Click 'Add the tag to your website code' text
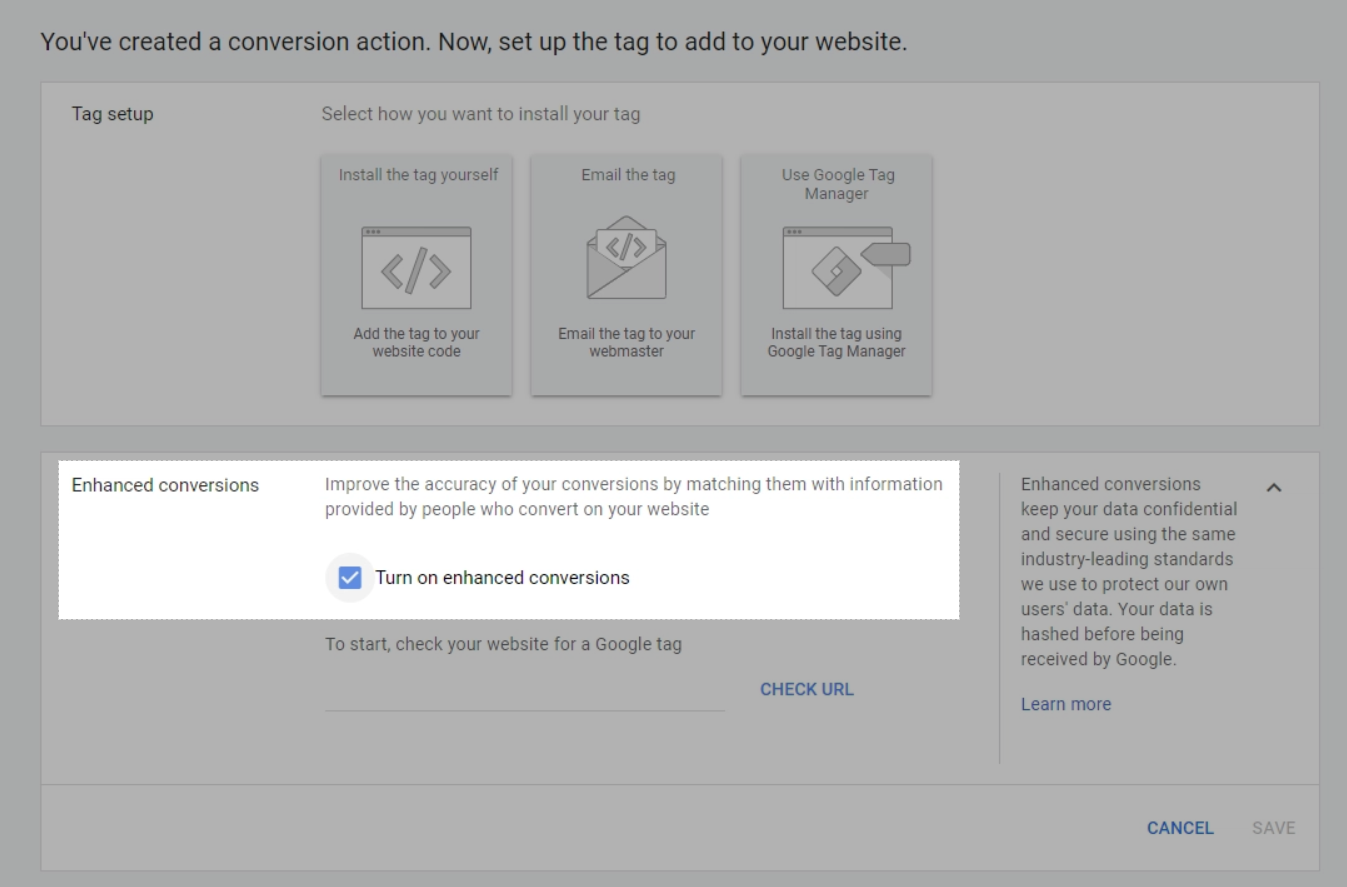Image resolution: width=1347 pixels, height=887 pixels. 416,342
